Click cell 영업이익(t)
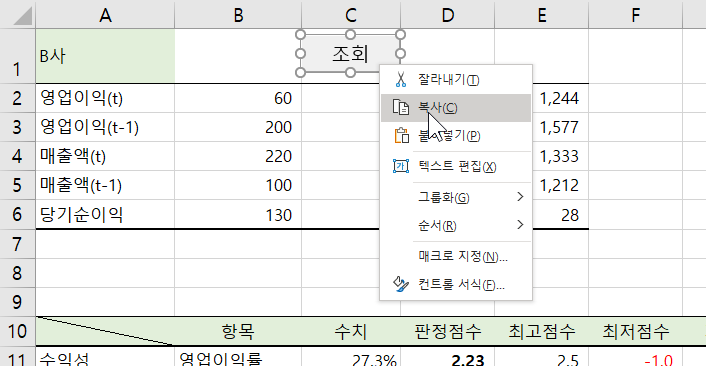The image size is (706, 366). pos(105,98)
